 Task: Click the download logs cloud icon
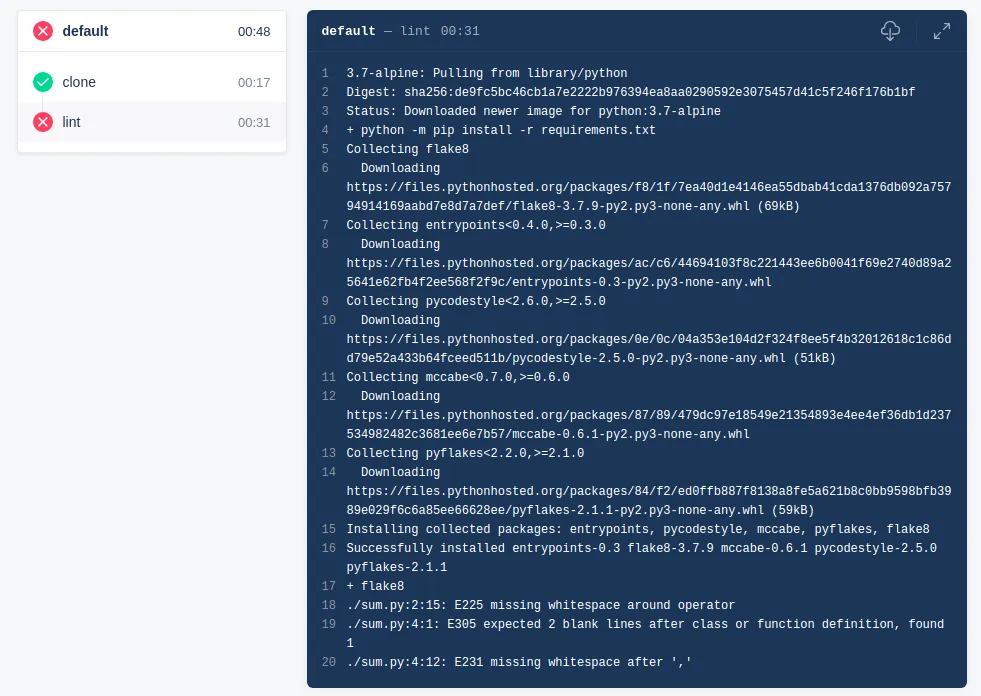click(x=890, y=31)
